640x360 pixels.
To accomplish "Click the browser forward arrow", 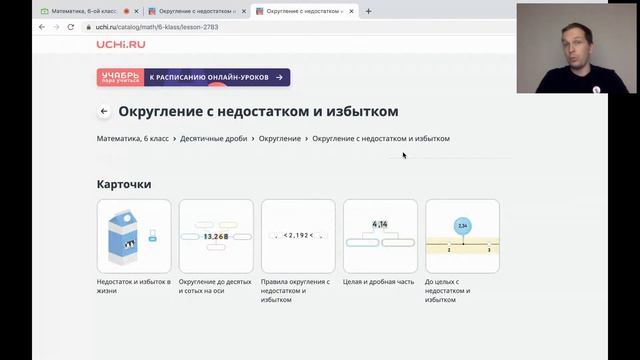I will click(56, 27).
